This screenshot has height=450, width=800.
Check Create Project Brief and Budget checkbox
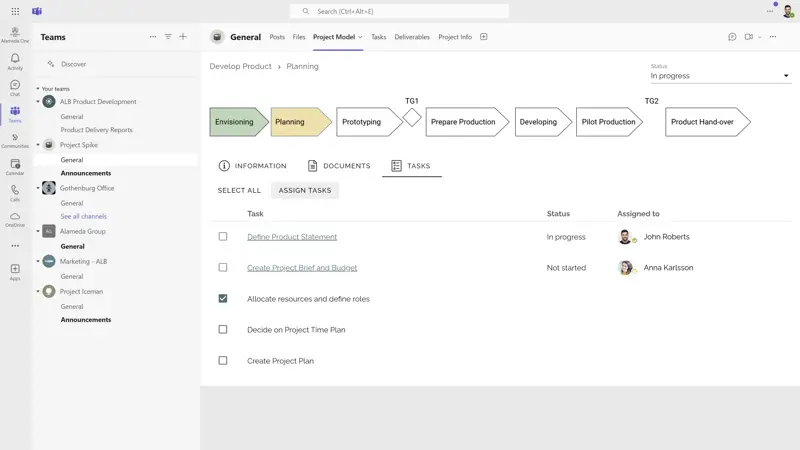pos(223,267)
